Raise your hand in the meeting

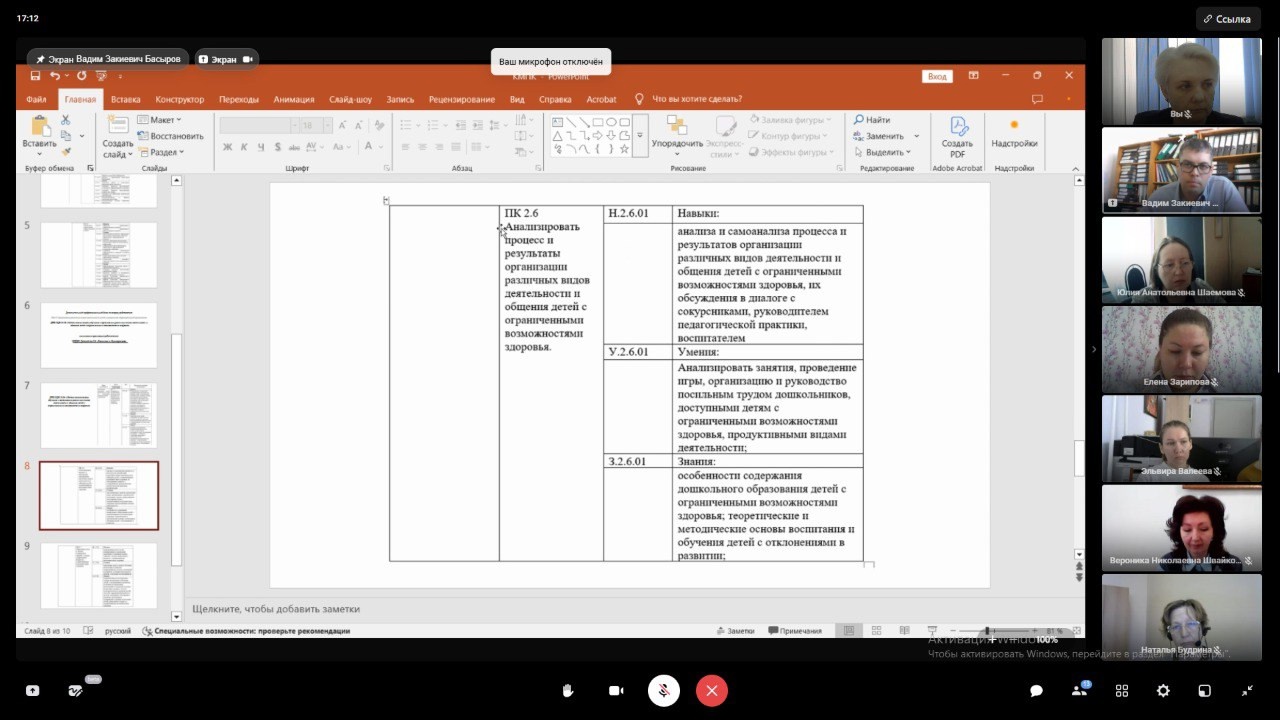(x=568, y=691)
